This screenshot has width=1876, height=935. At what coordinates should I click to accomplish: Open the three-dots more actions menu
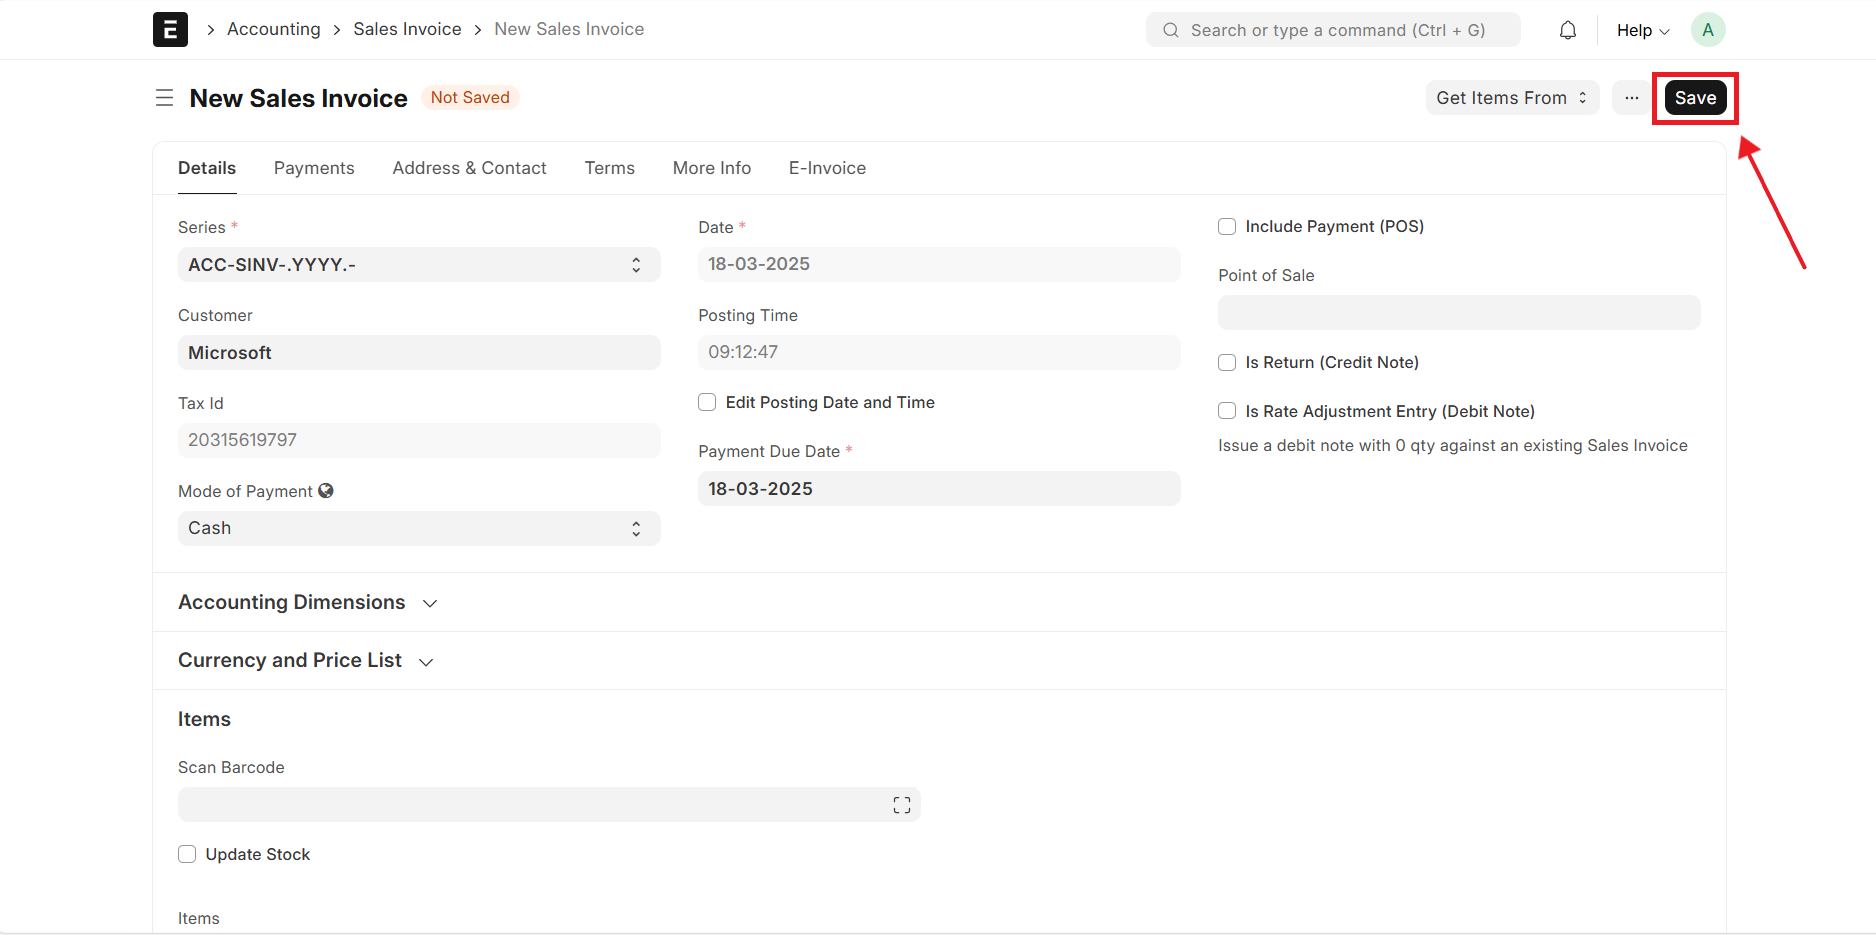(x=1631, y=98)
